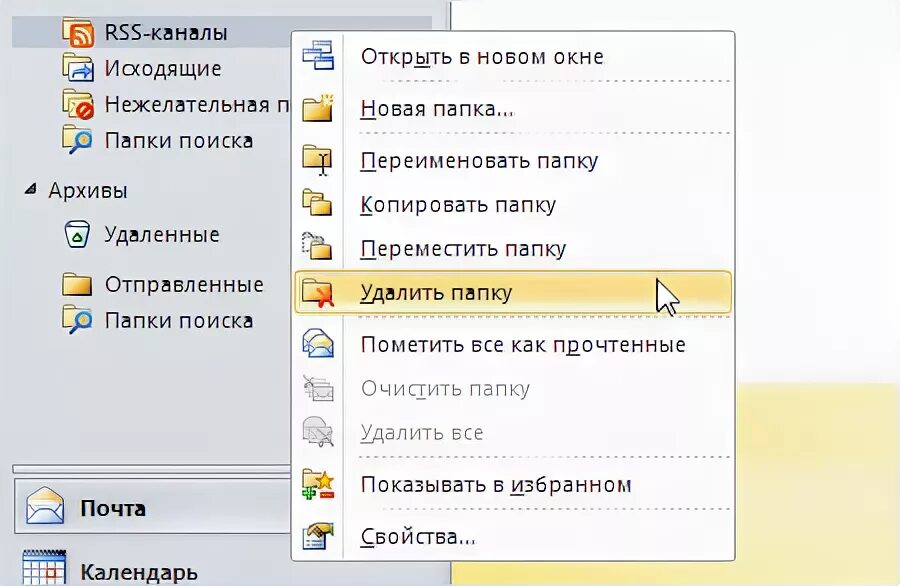The image size is (900, 586).
Task: Choose Удалить папку from context menu
Action: 513,293
